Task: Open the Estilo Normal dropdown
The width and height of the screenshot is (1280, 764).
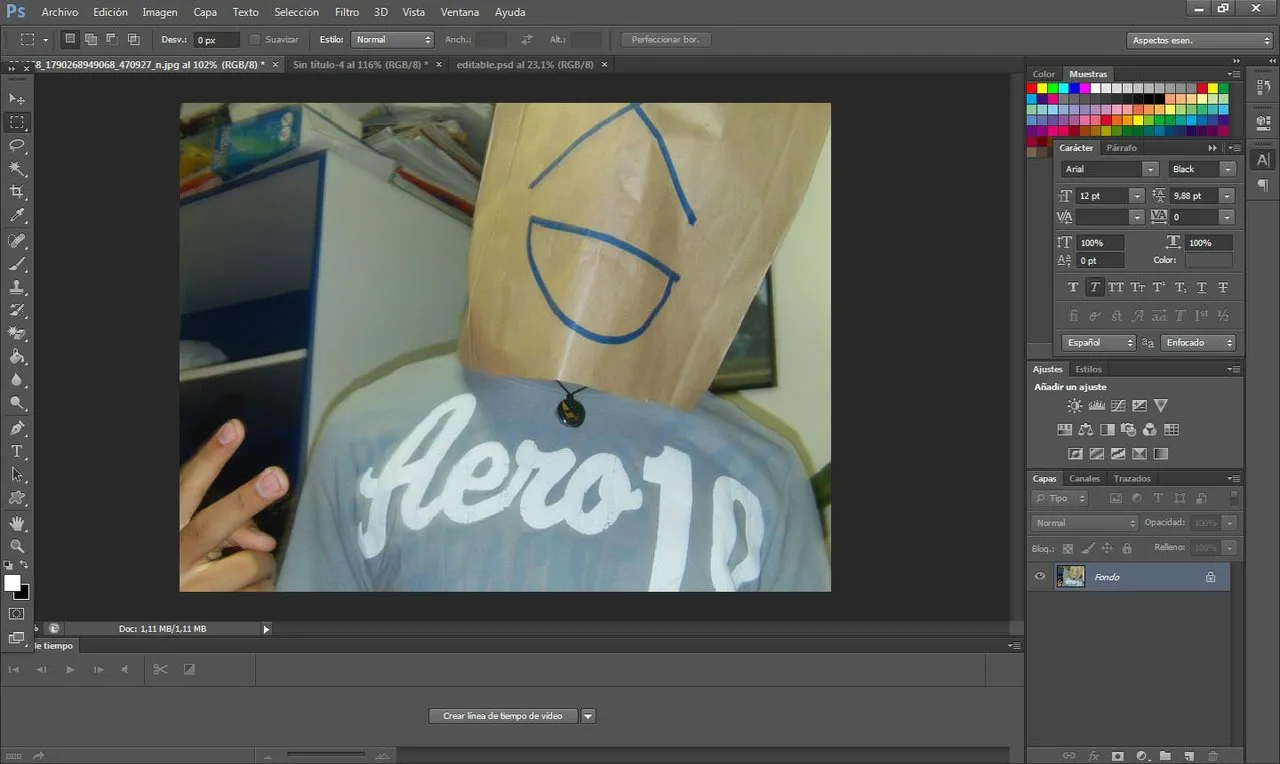Action: pos(392,40)
